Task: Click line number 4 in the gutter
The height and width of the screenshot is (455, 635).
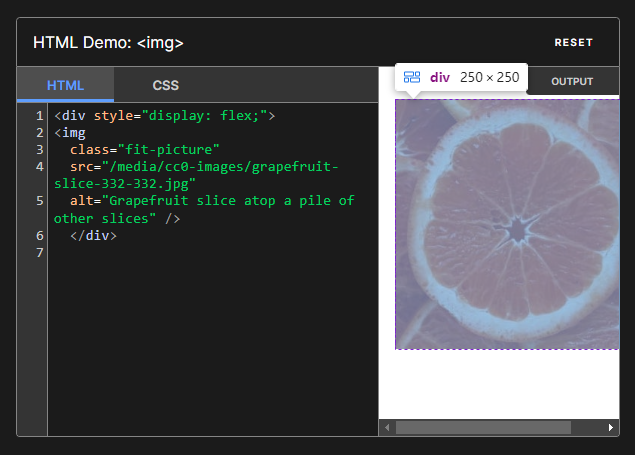Action: tap(38, 166)
